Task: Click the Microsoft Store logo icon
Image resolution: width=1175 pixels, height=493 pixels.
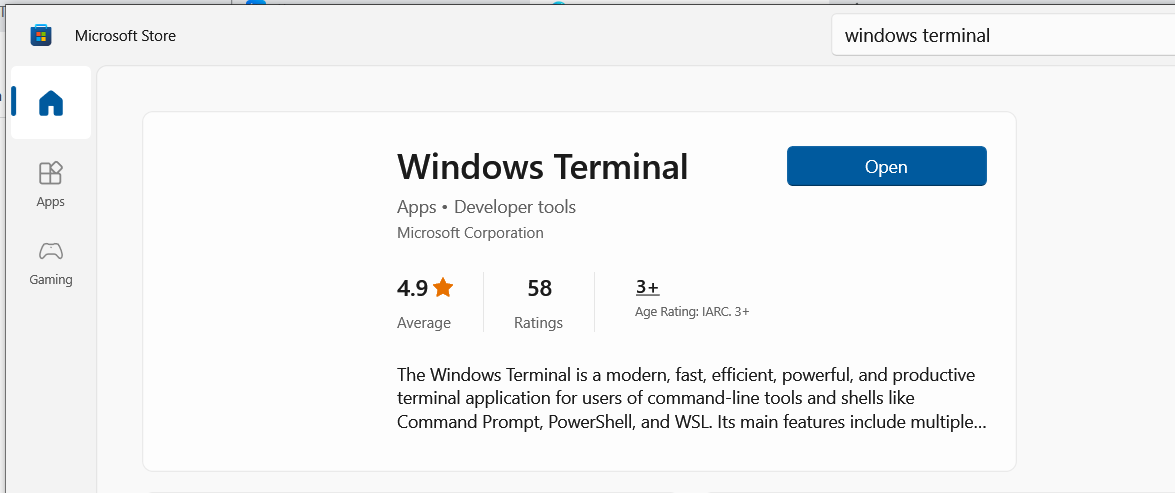Action: 40,36
